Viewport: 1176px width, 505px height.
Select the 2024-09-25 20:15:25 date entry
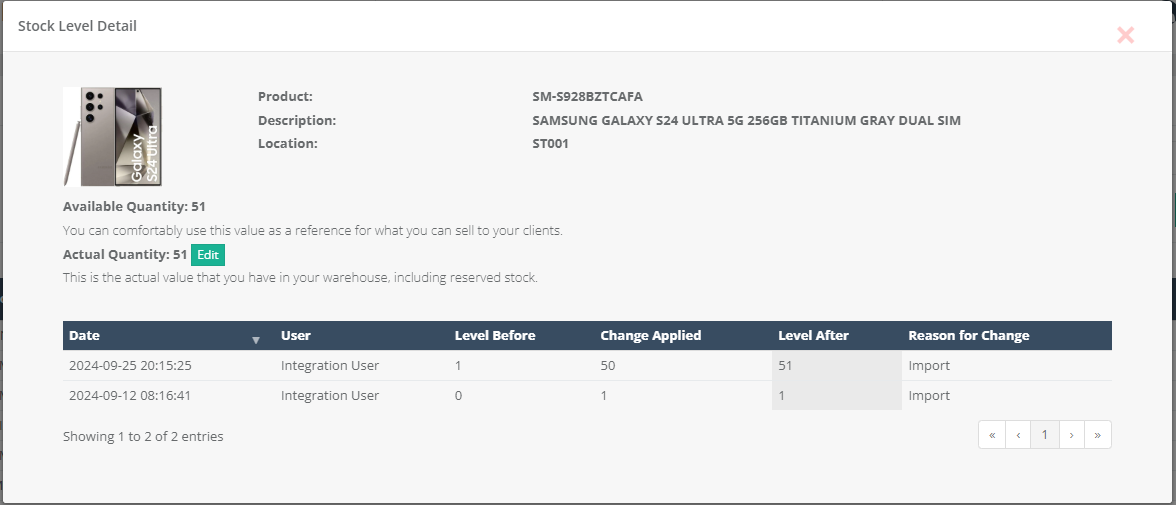(x=130, y=366)
